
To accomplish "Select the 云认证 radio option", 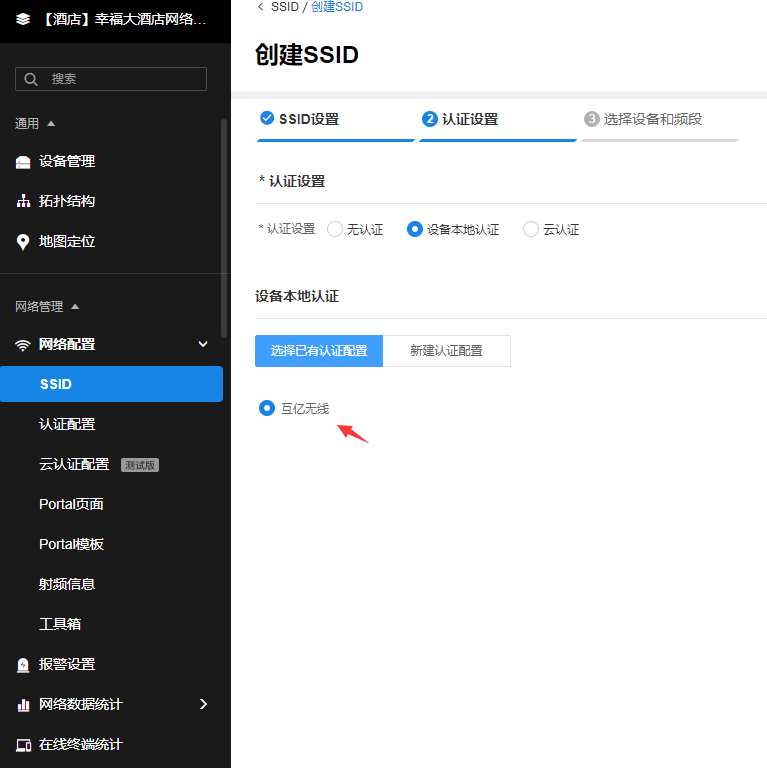I will click(531, 229).
